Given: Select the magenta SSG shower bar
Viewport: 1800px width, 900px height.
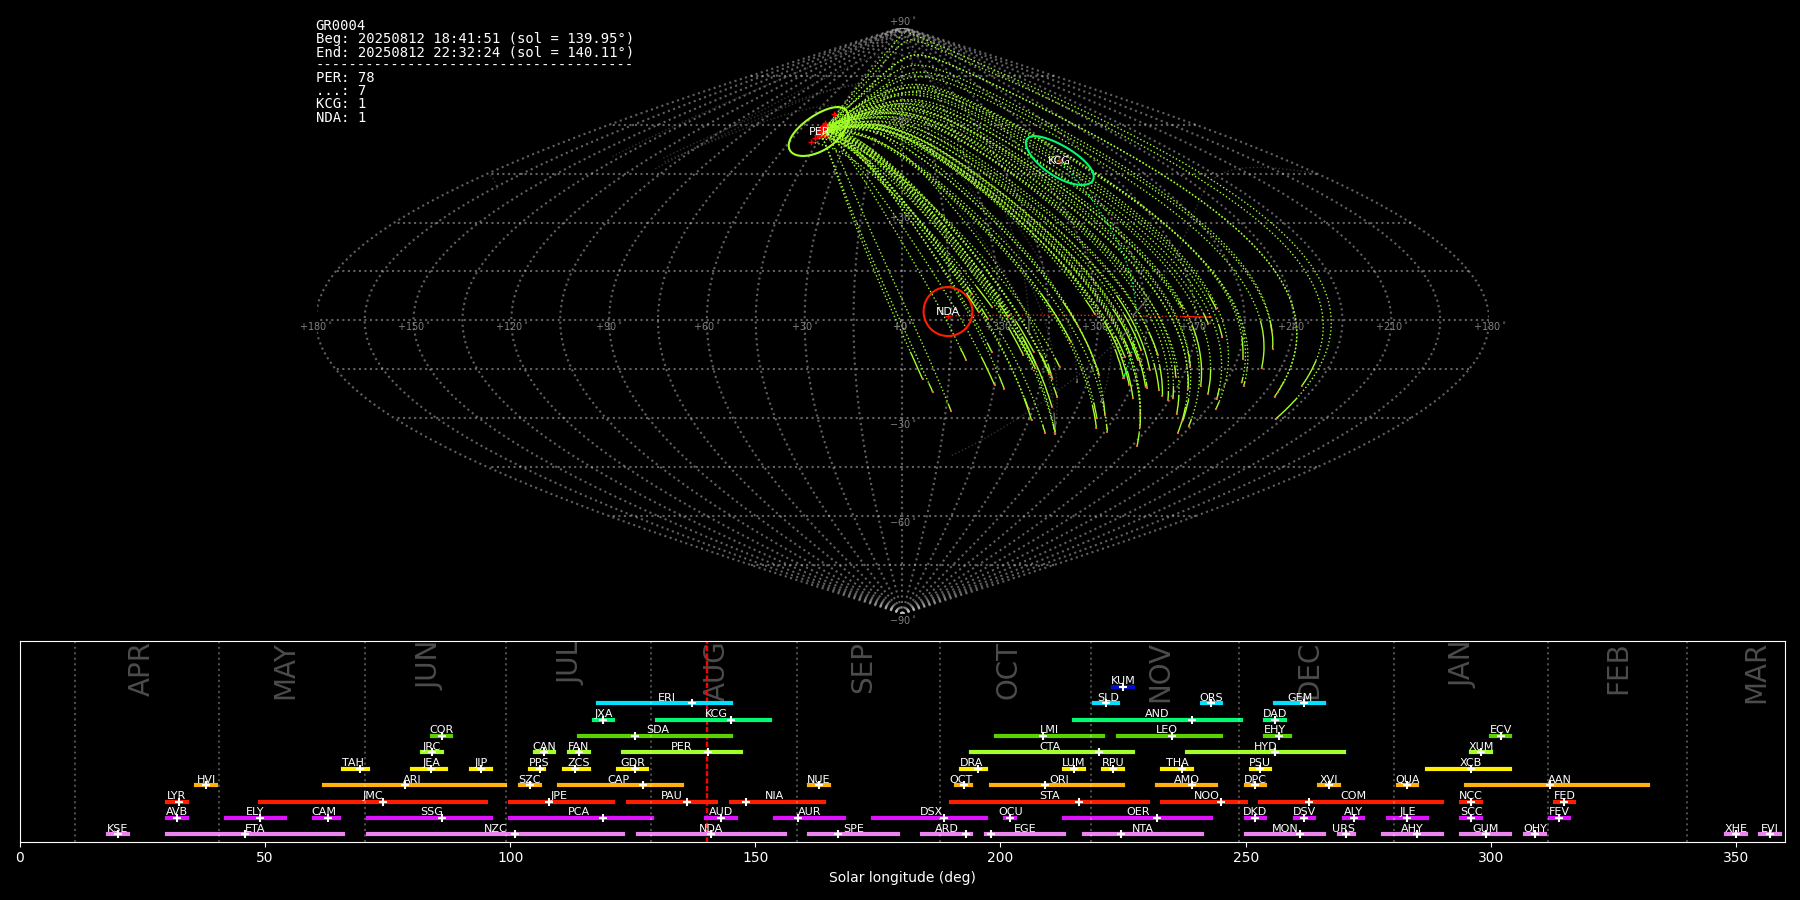Looking at the screenshot, I should (429, 818).
